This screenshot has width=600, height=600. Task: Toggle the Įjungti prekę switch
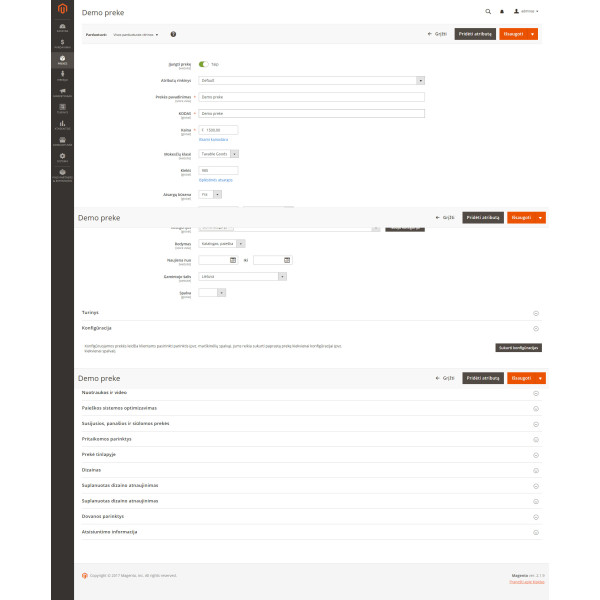(x=204, y=64)
